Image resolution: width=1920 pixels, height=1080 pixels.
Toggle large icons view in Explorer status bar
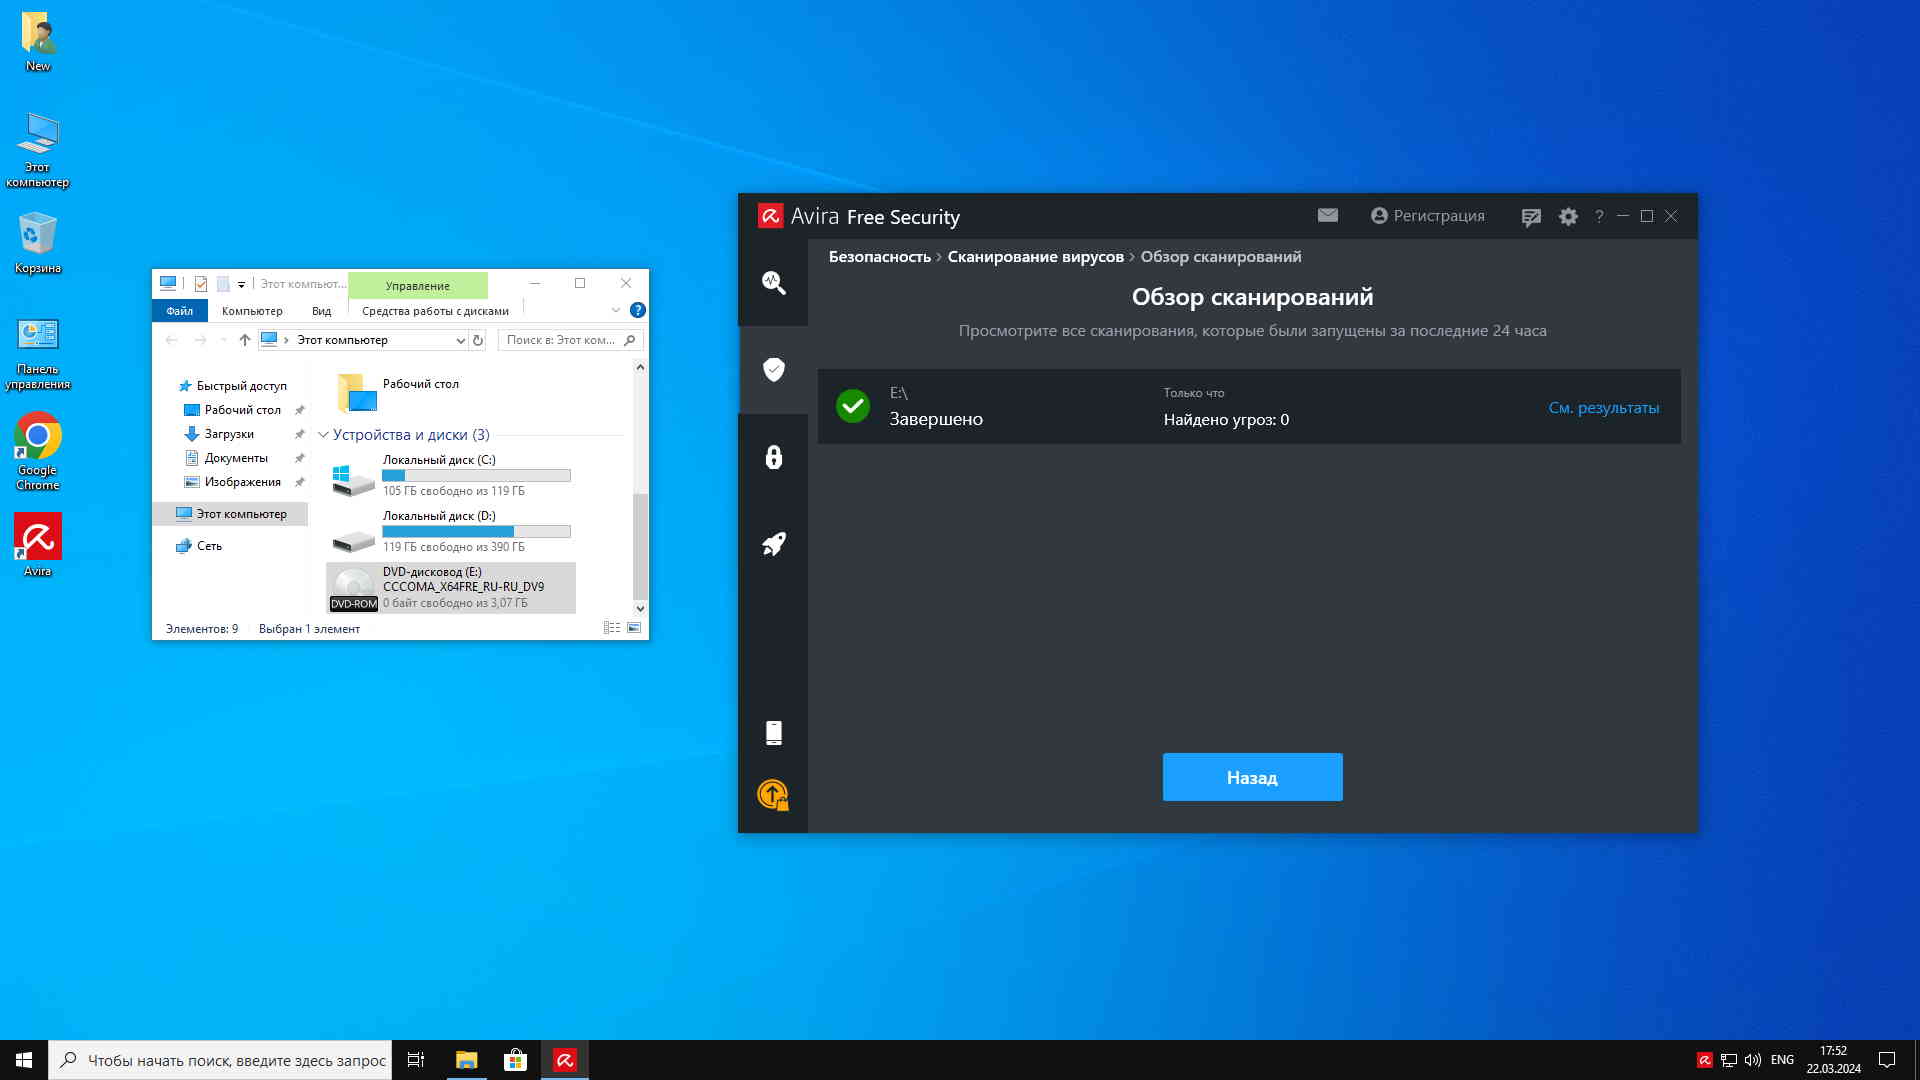coord(634,628)
